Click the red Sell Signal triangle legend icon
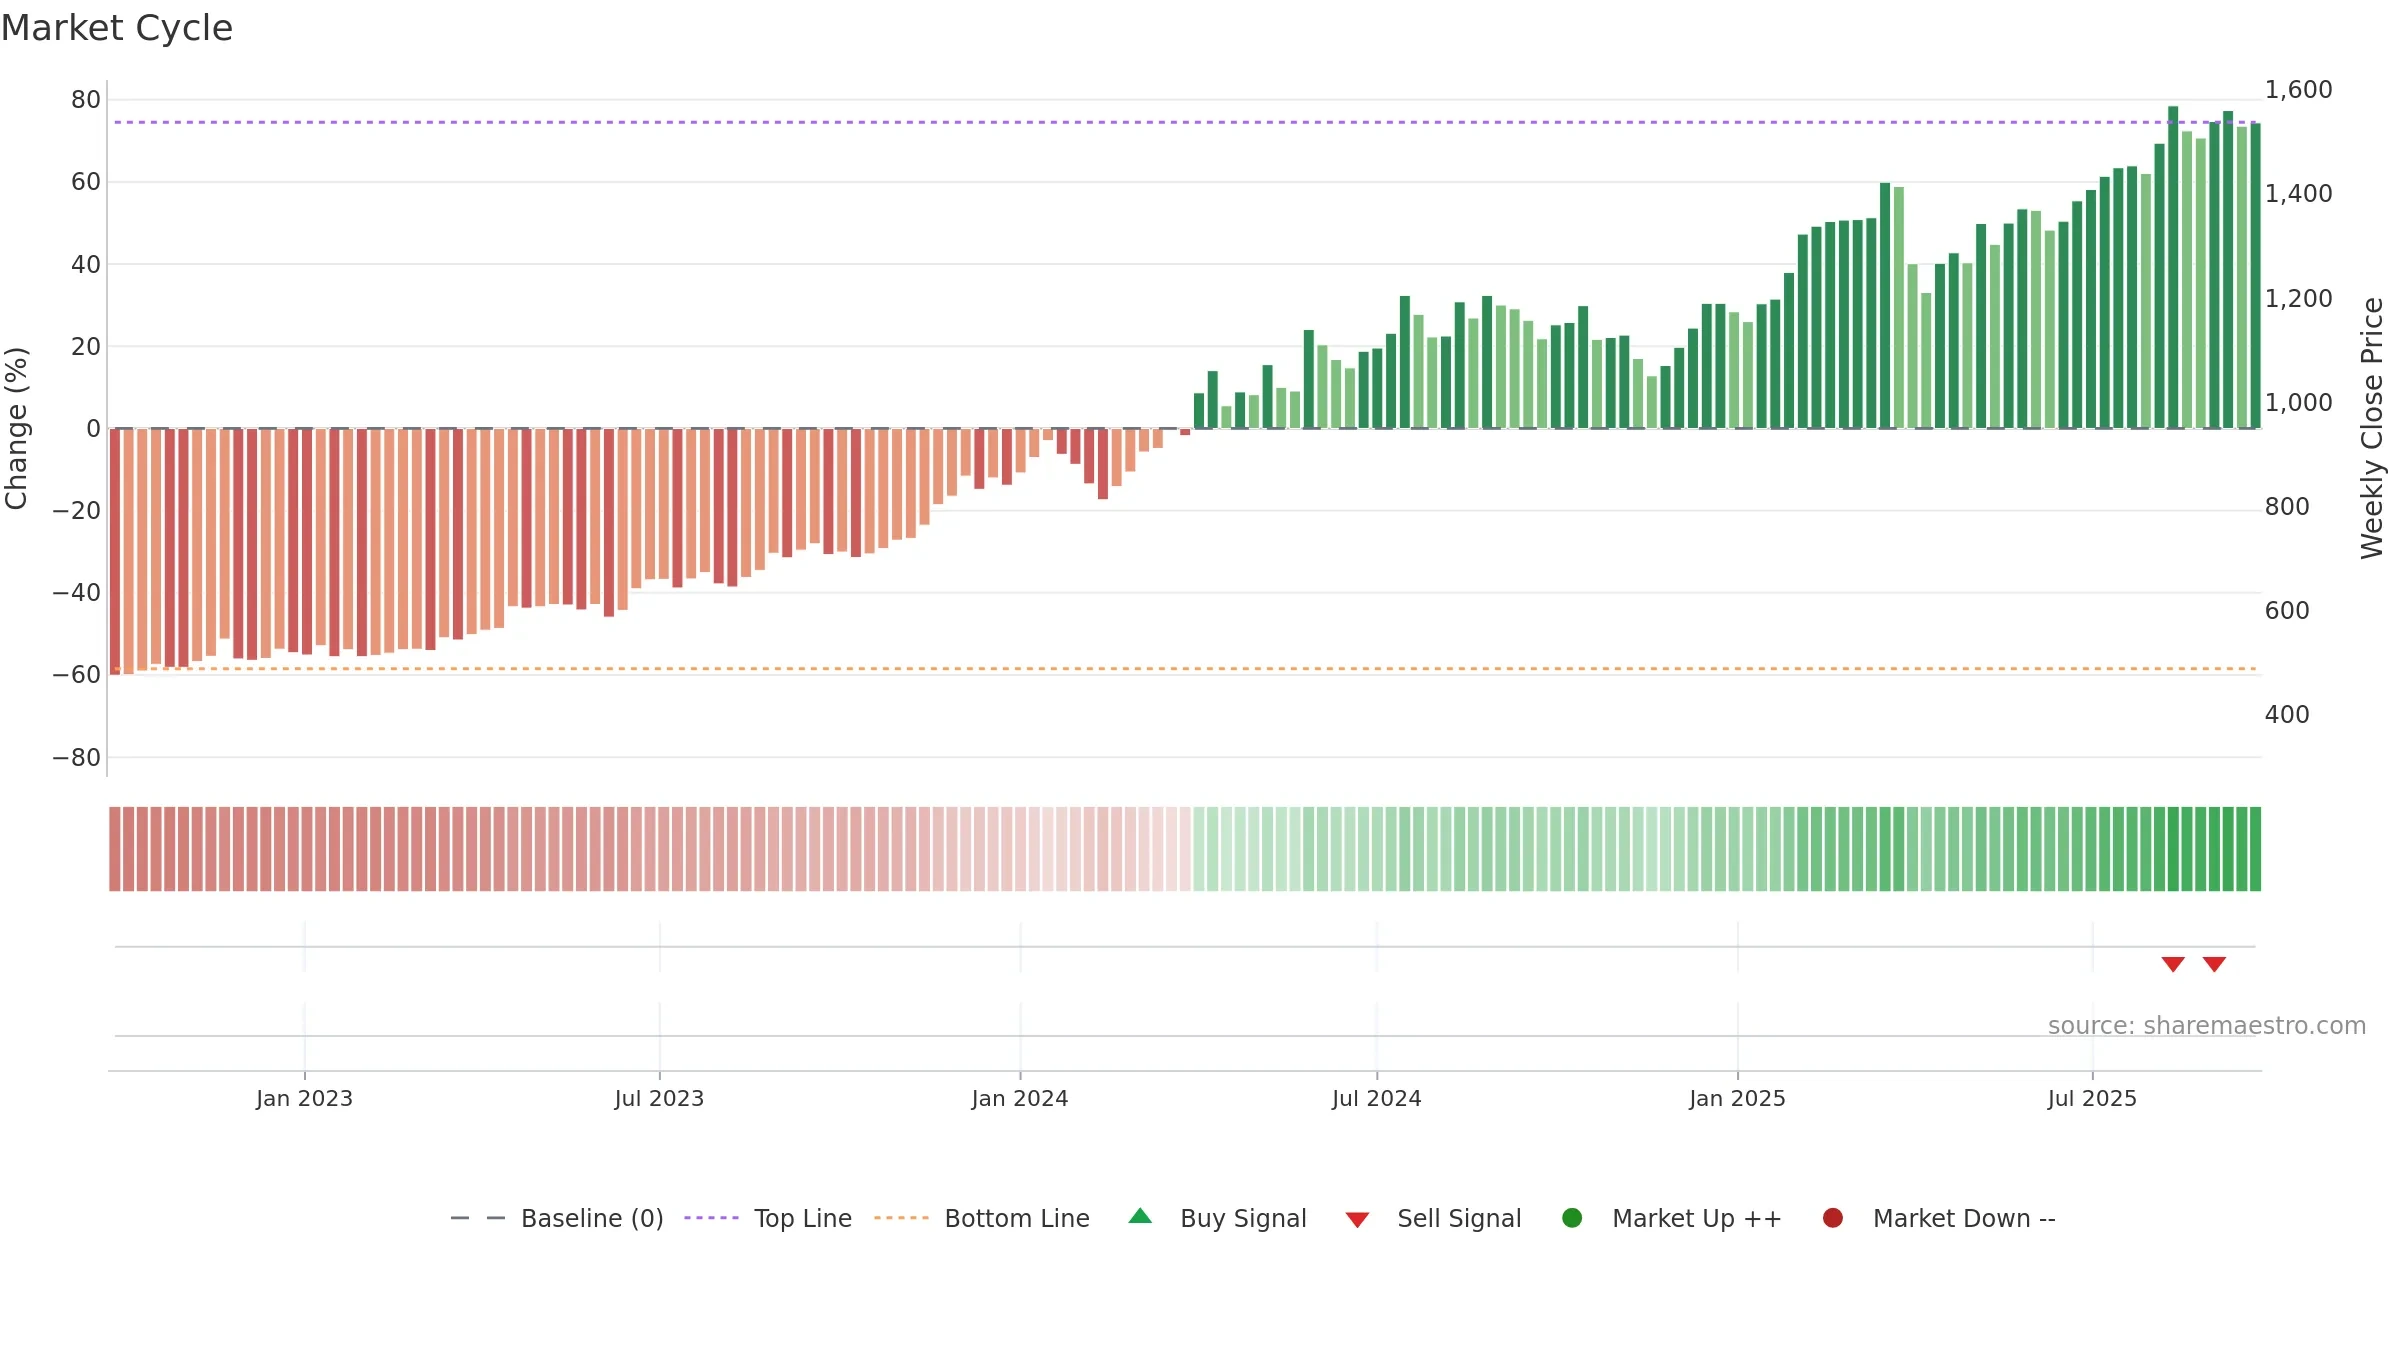This screenshot has width=2400, height=1350. pyautogui.click(x=1357, y=1220)
